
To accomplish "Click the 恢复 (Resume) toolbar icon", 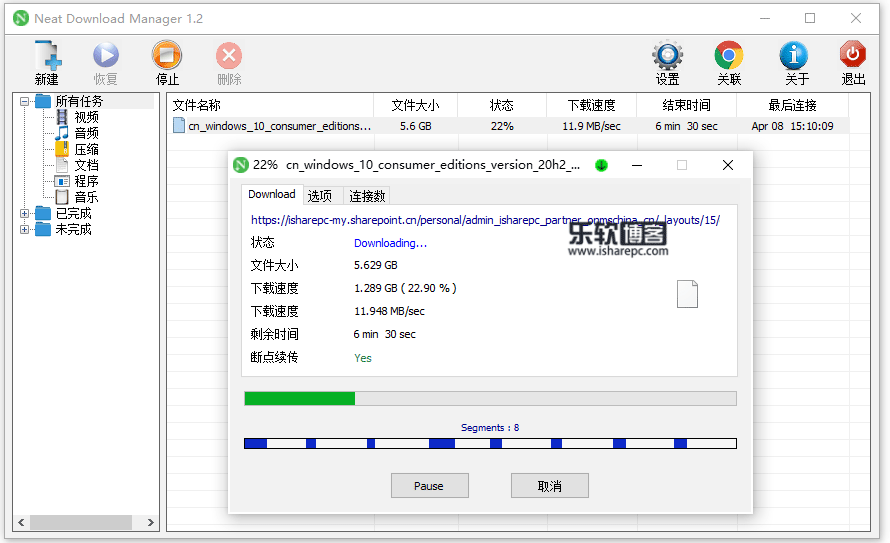I will (106, 56).
